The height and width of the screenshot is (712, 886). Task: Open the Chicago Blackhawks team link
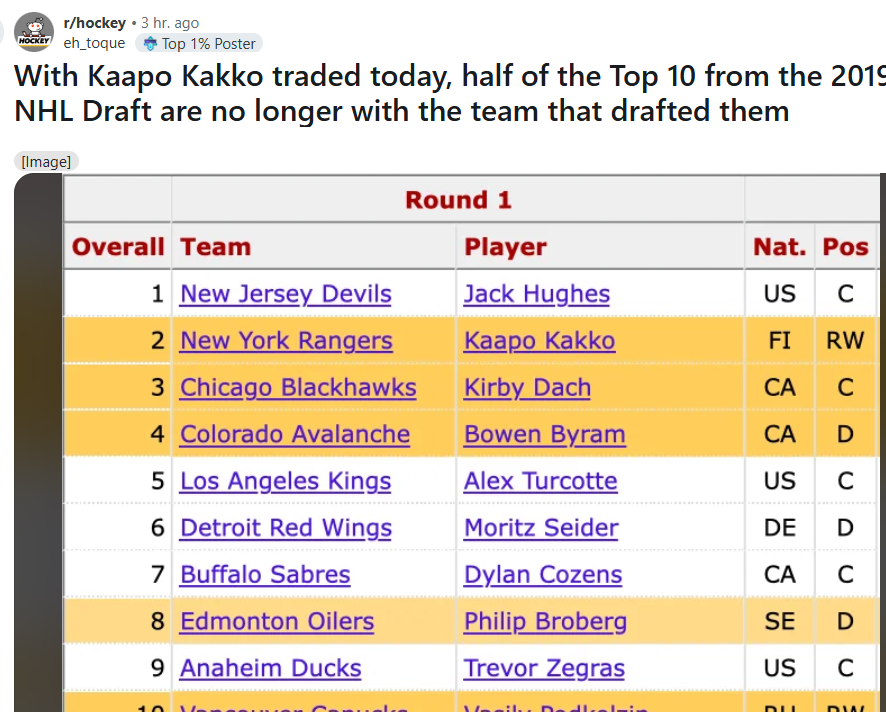click(298, 388)
